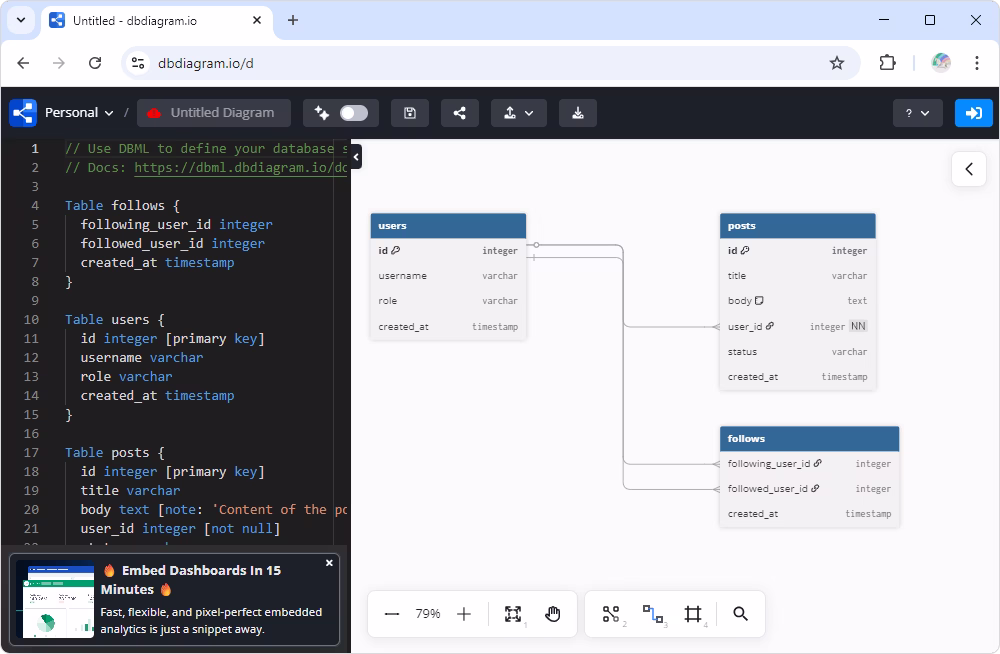The height and width of the screenshot is (654, 1000).
Task: Expand the right side panel chevron
Action: pos(969,169)
